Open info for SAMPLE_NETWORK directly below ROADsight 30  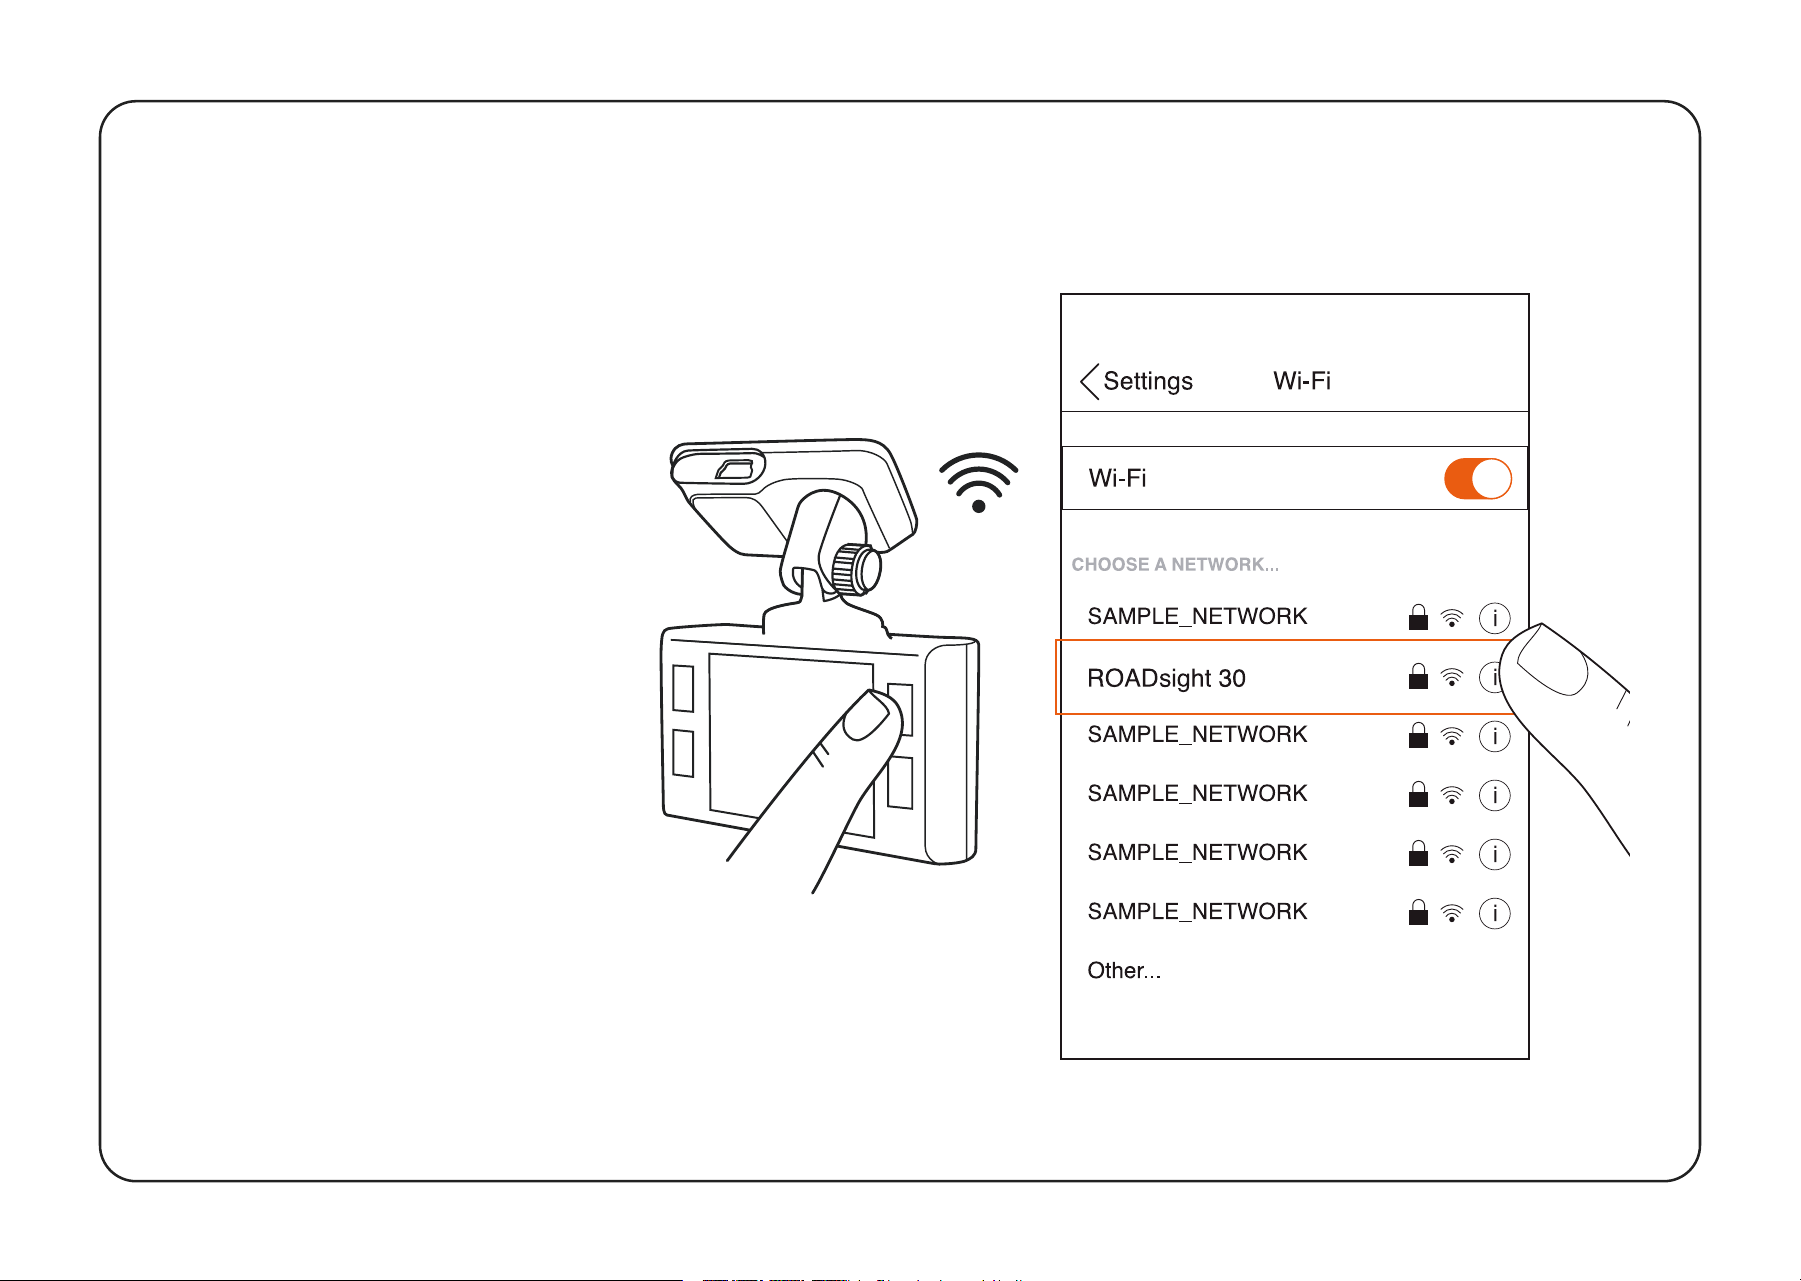click(1494, 736)
